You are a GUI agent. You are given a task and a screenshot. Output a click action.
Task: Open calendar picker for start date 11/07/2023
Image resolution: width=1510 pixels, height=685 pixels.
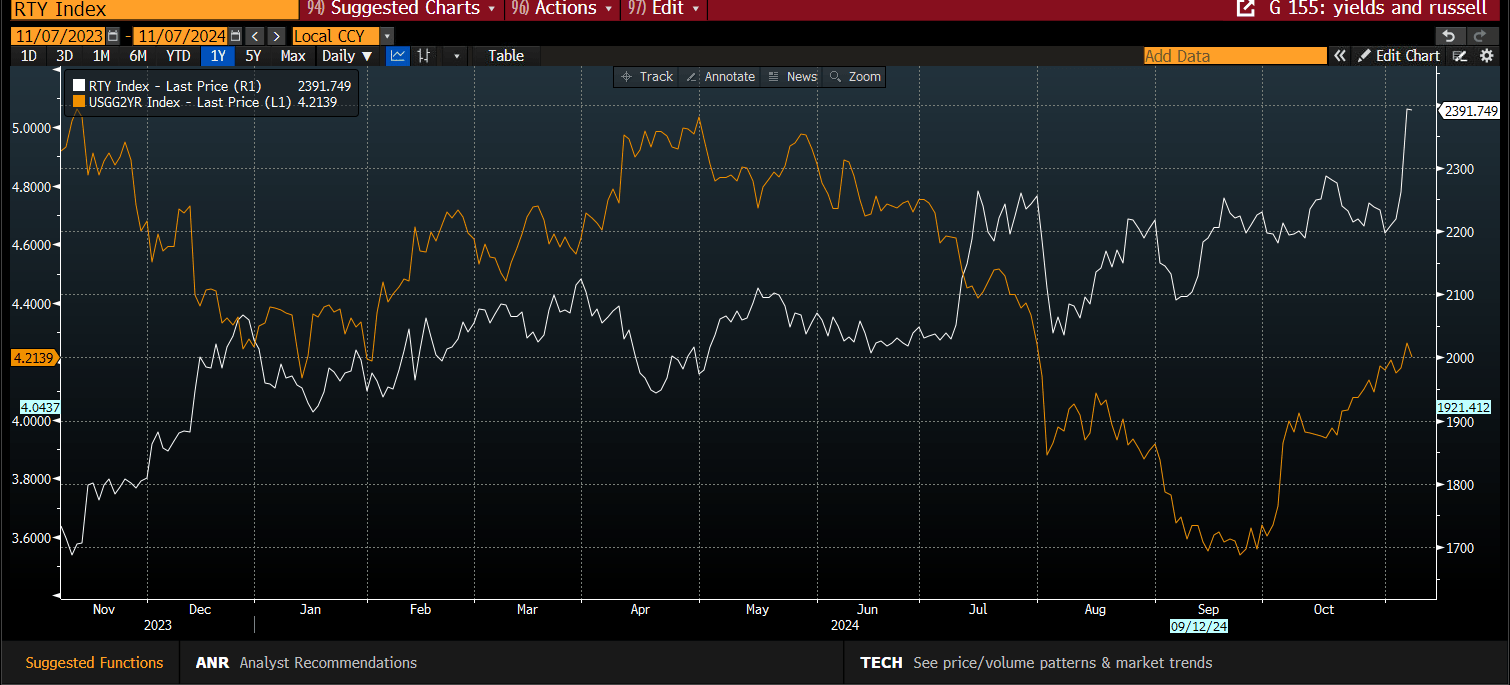113,36
